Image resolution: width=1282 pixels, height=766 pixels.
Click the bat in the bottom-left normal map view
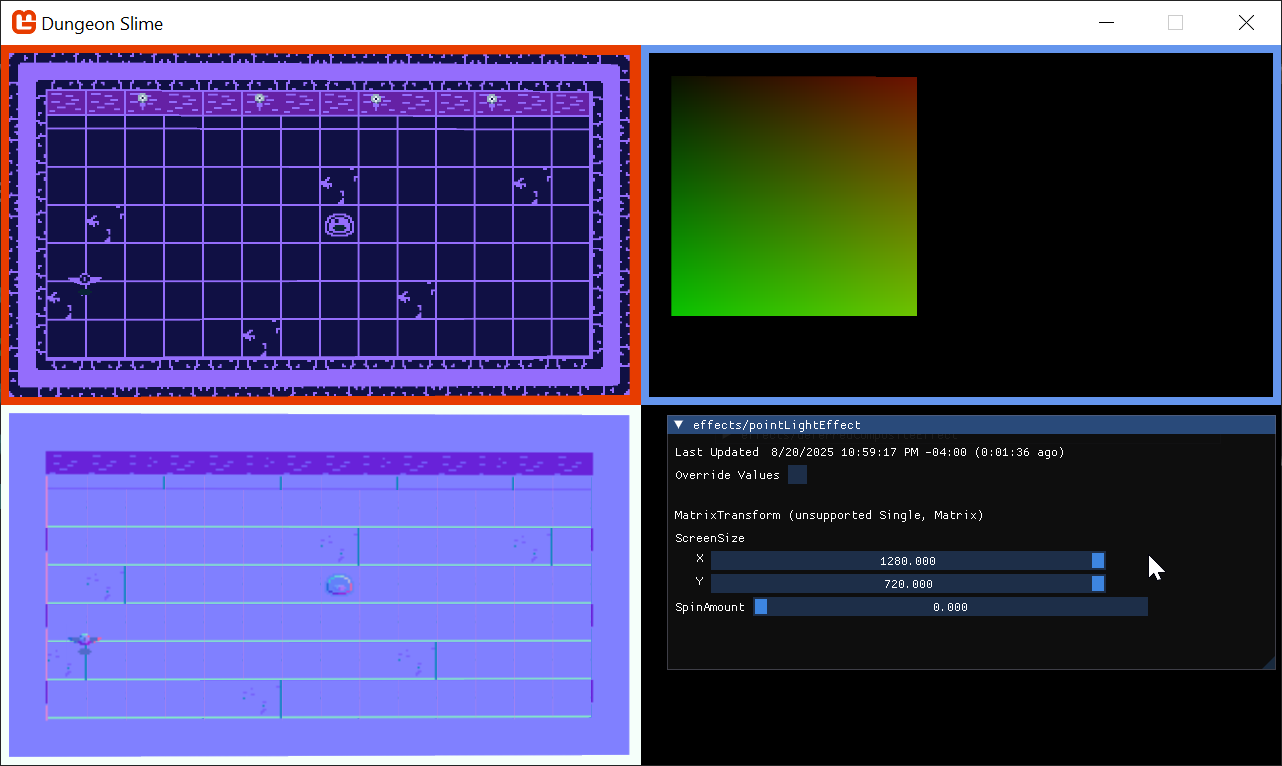pos(85,639)
